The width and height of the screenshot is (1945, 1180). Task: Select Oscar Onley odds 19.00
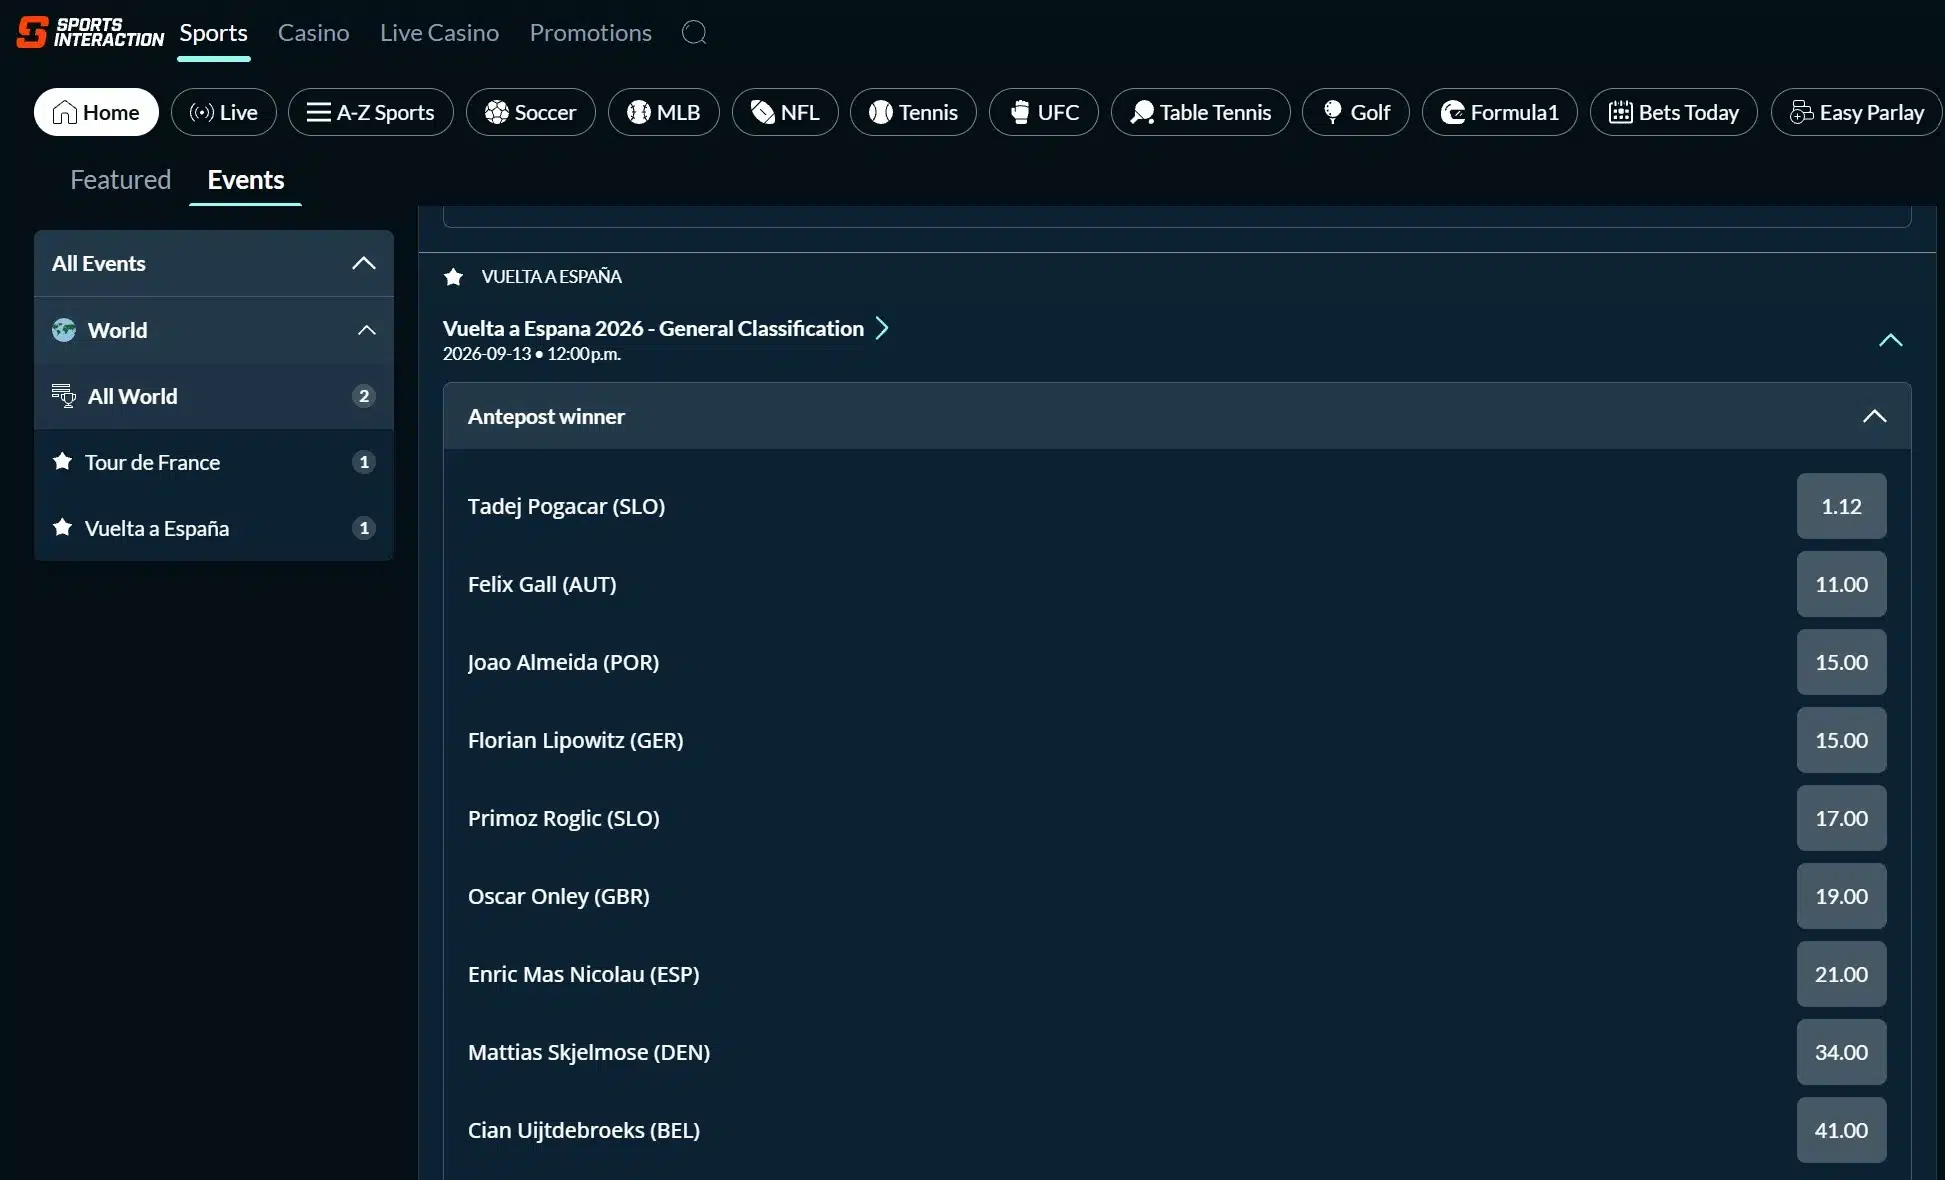tap(1841, 896)
